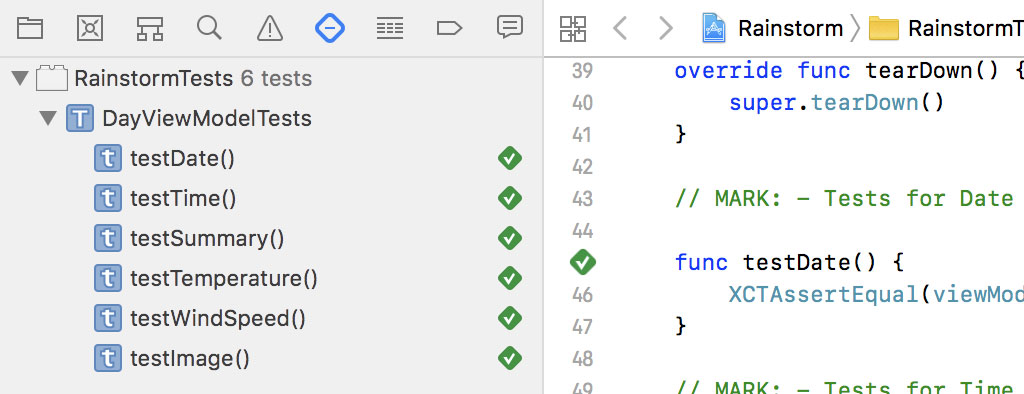This screenshot has width=1024, height=394.
Task: Click the green check beside testDate() row
Action: click(x=509, y=158)
